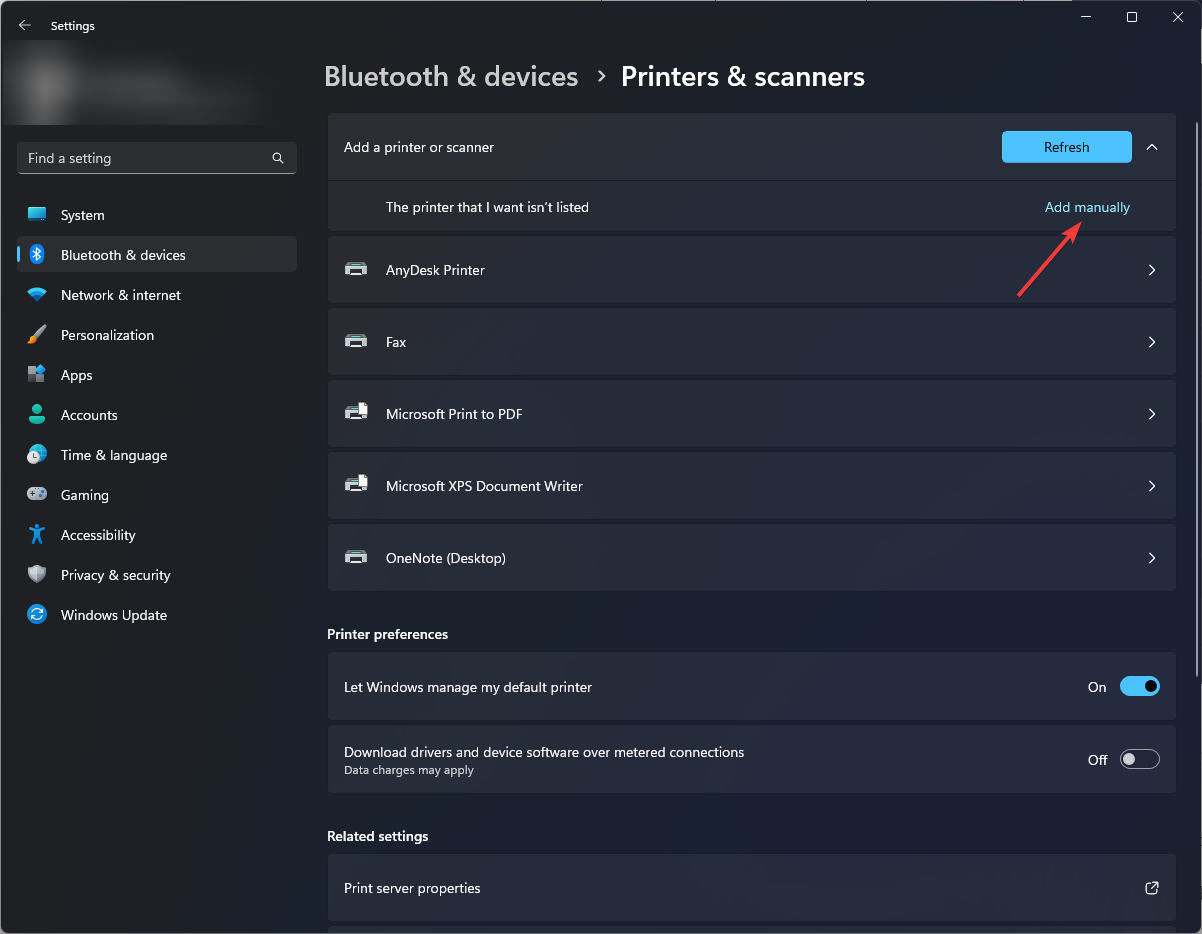Click the Apps icon in sidebar
This screenshot has height=934, width=1202.
37,375
